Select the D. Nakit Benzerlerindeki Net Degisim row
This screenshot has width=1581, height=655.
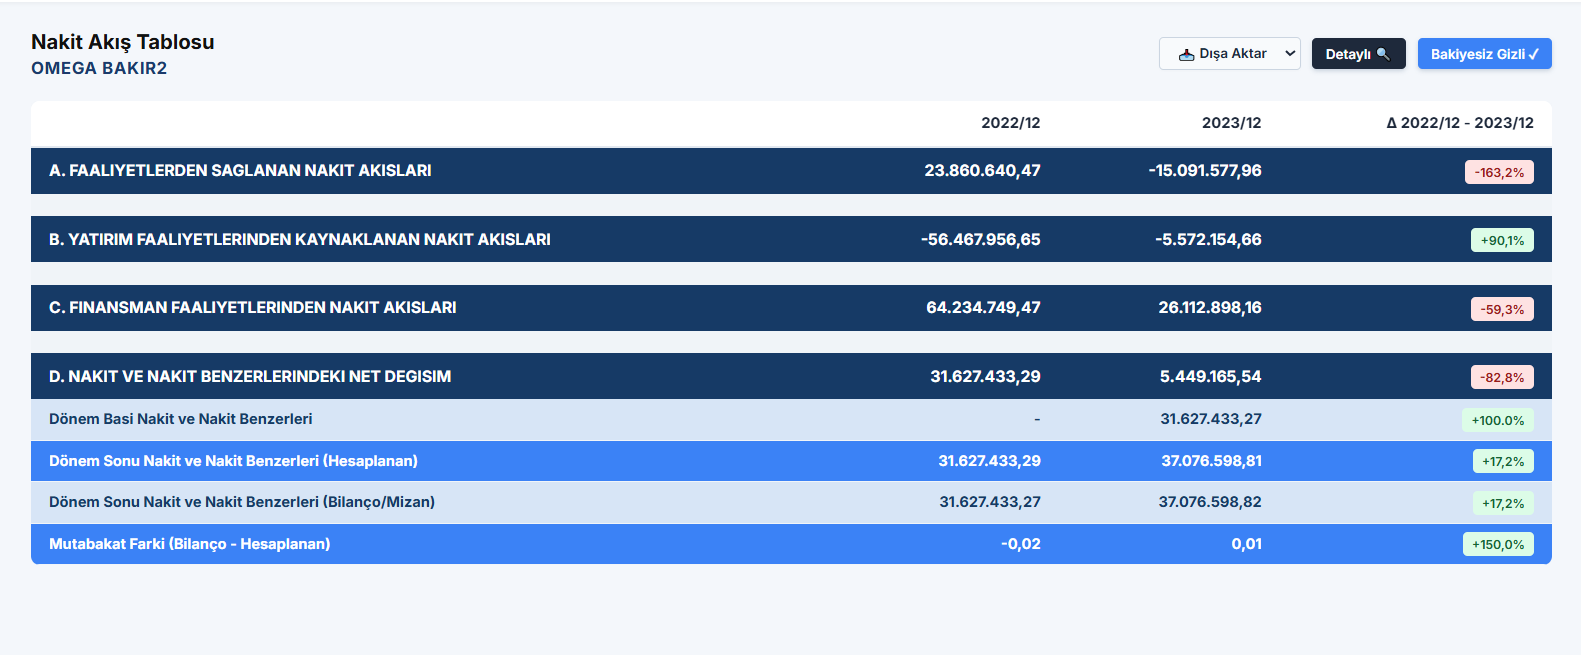[x=791, y=376]
